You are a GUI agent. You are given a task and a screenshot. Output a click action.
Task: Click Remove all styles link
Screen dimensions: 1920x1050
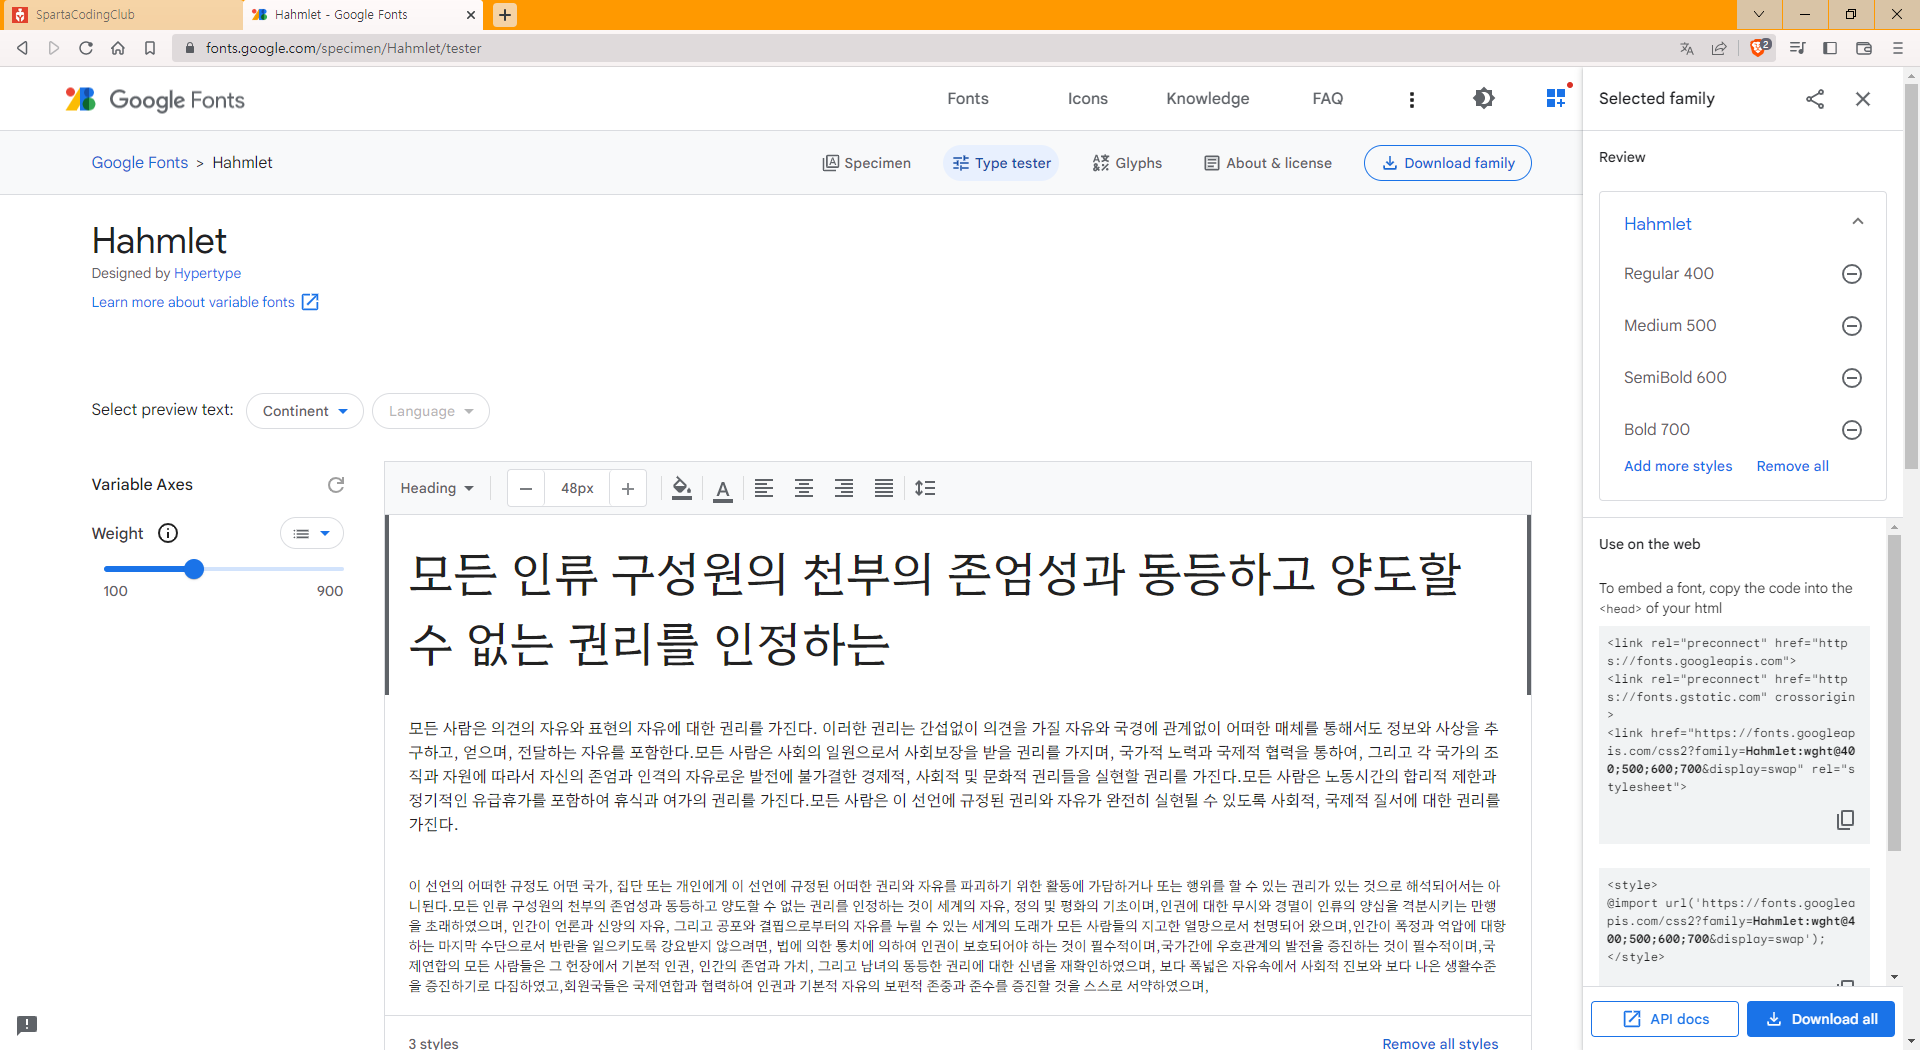click(1440, 1043)
